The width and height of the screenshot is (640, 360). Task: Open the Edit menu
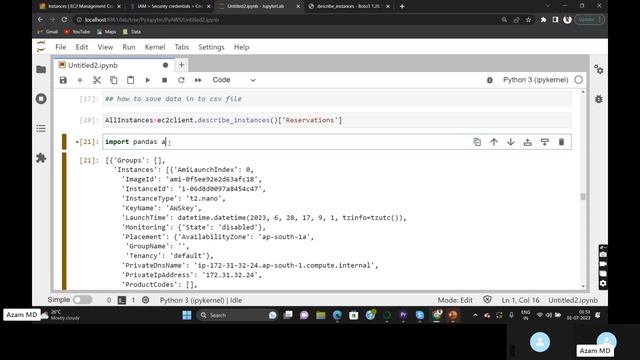tap(82, 47)
